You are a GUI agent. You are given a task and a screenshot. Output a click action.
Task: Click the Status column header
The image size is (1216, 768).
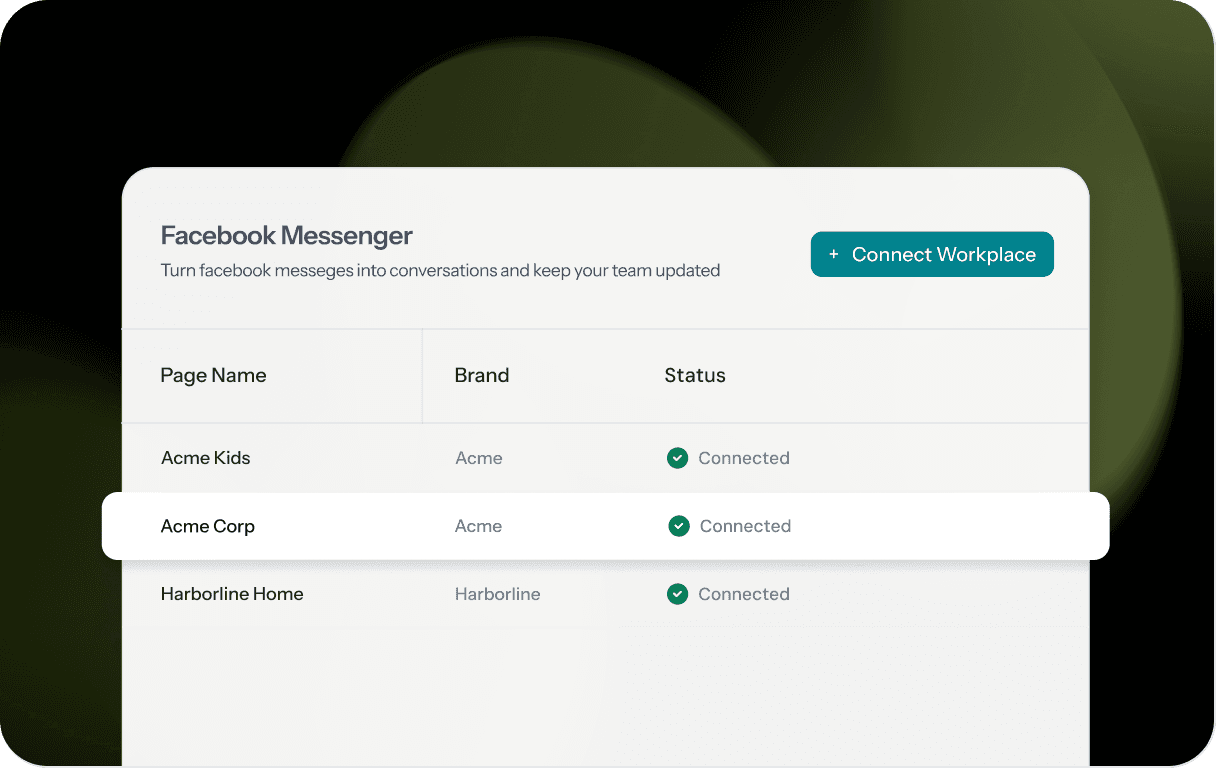pos(695,376)
